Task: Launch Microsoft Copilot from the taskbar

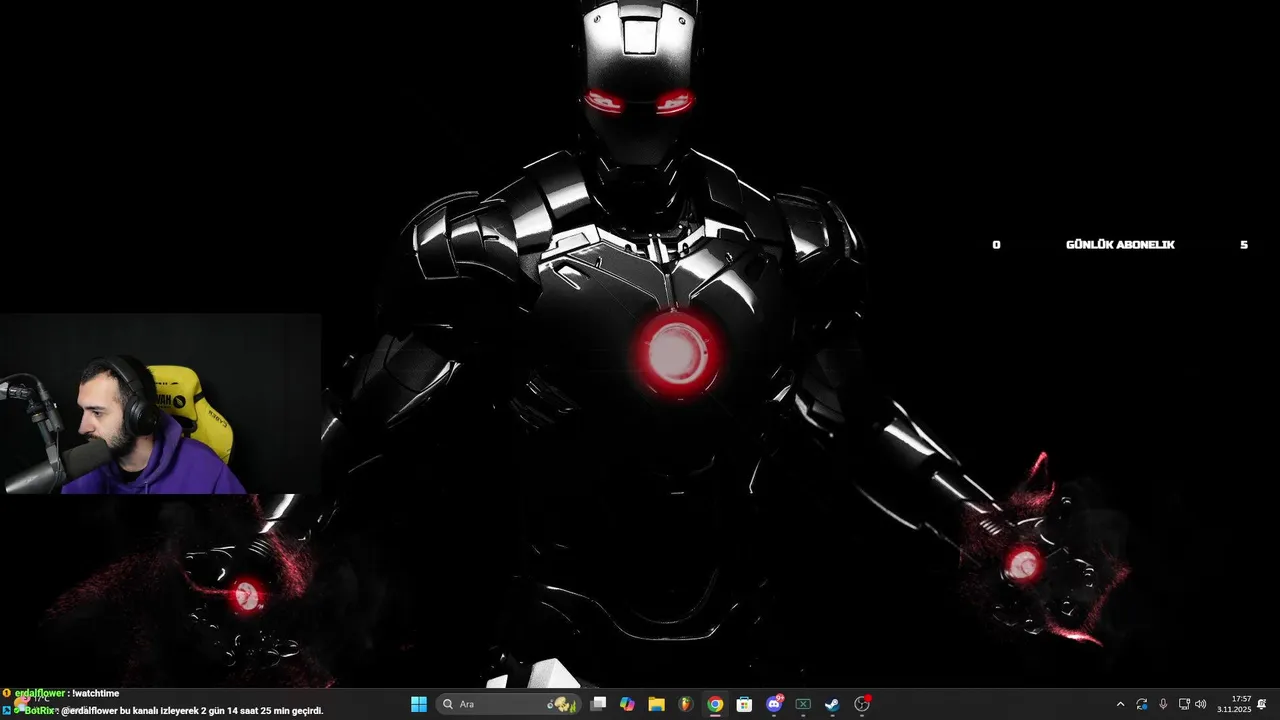Action: [627, 704]
